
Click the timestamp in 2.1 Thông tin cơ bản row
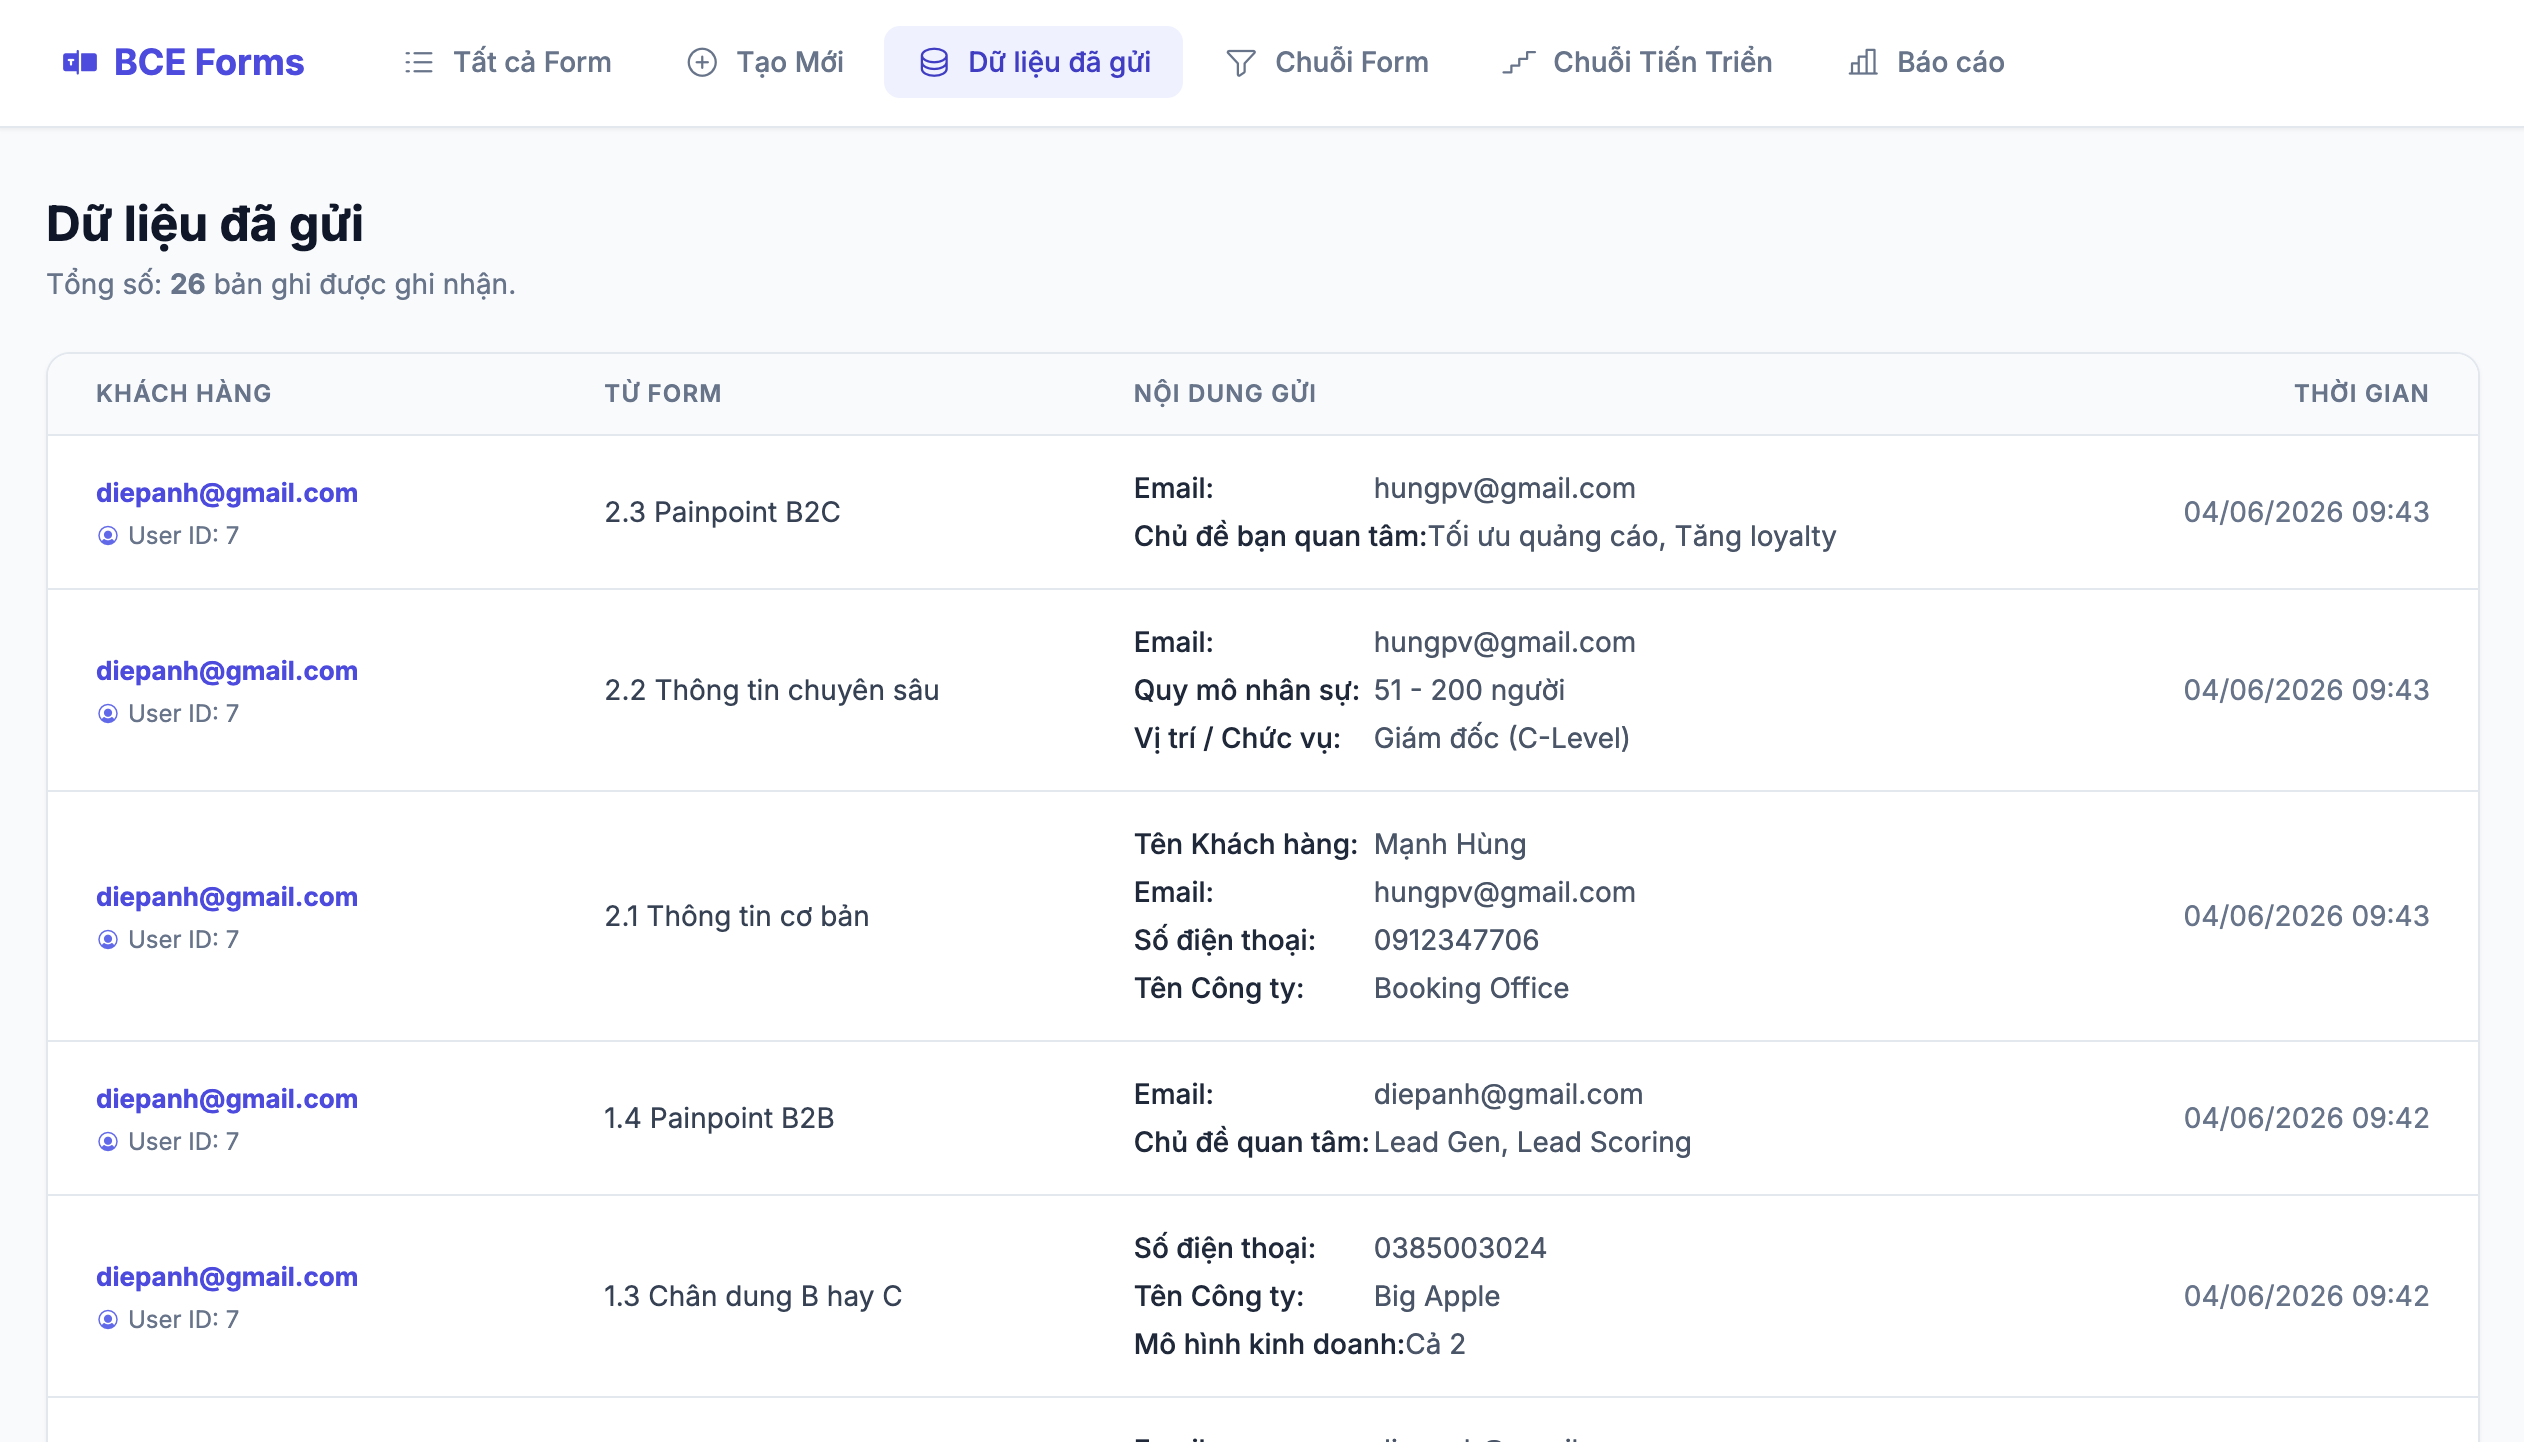click(x=2306, y=916)
